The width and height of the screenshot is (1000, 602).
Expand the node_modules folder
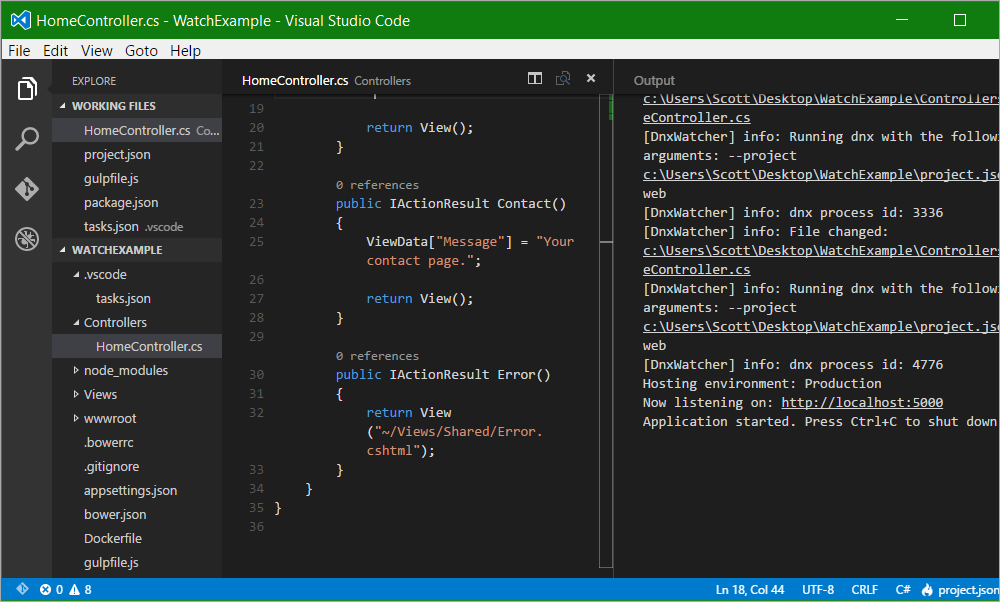coord(76,371)
